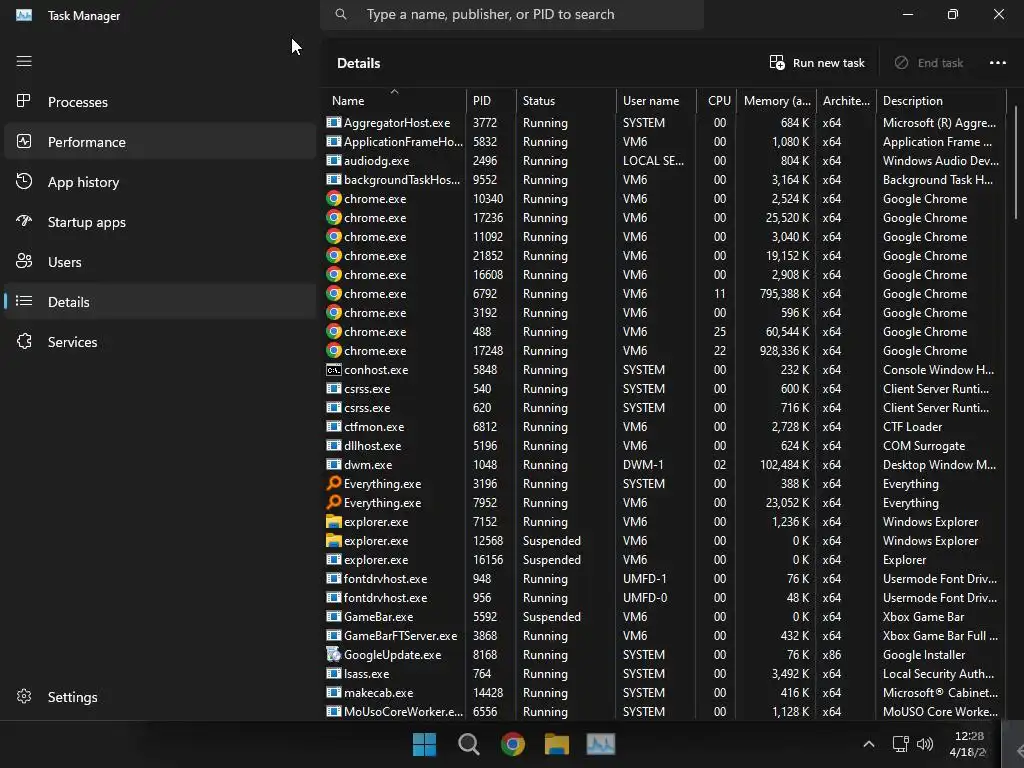Click the conhost.exe console icon
The width and height of the screenshot is (1024, 768).
(x=334, y=370)
